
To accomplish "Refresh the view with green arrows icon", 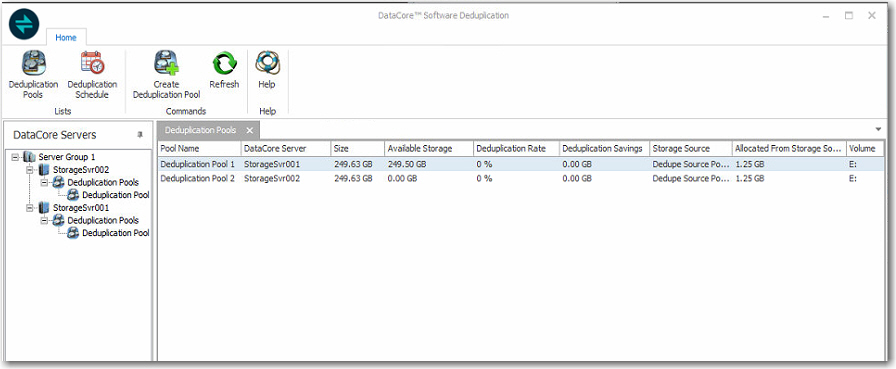I will tap(224, 63).
